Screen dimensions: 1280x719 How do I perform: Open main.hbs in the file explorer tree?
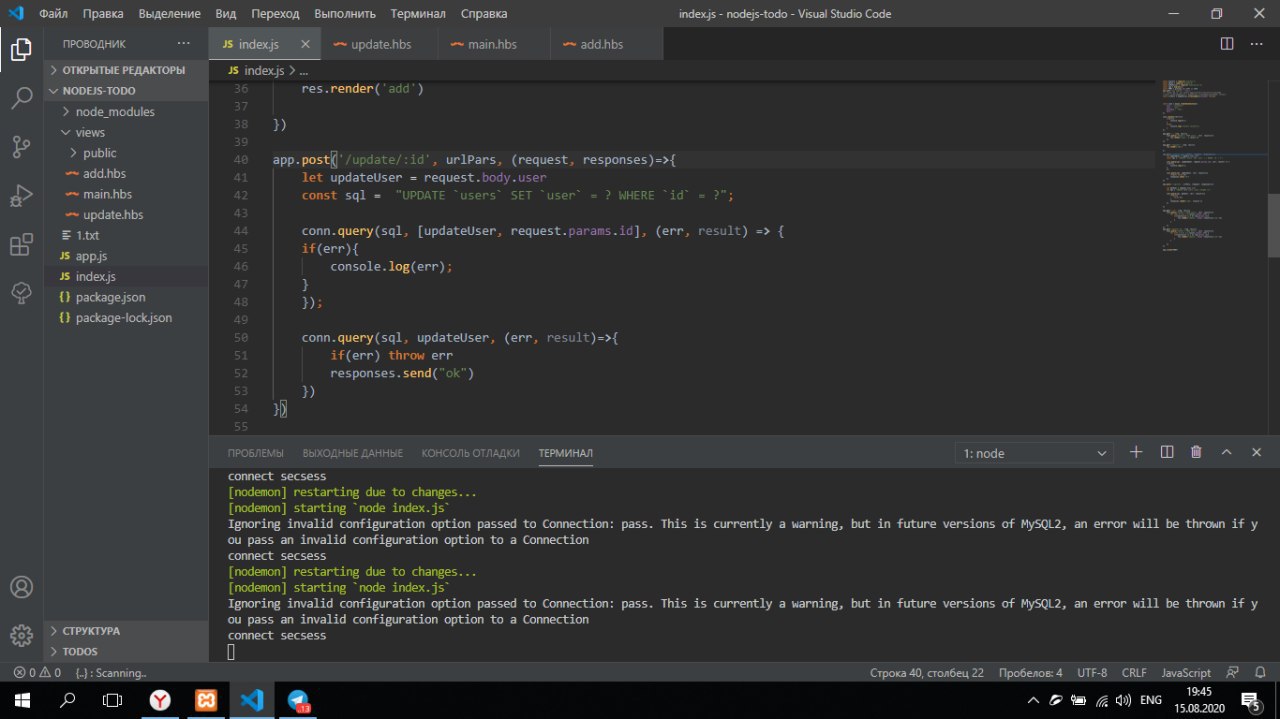[127, 194]
